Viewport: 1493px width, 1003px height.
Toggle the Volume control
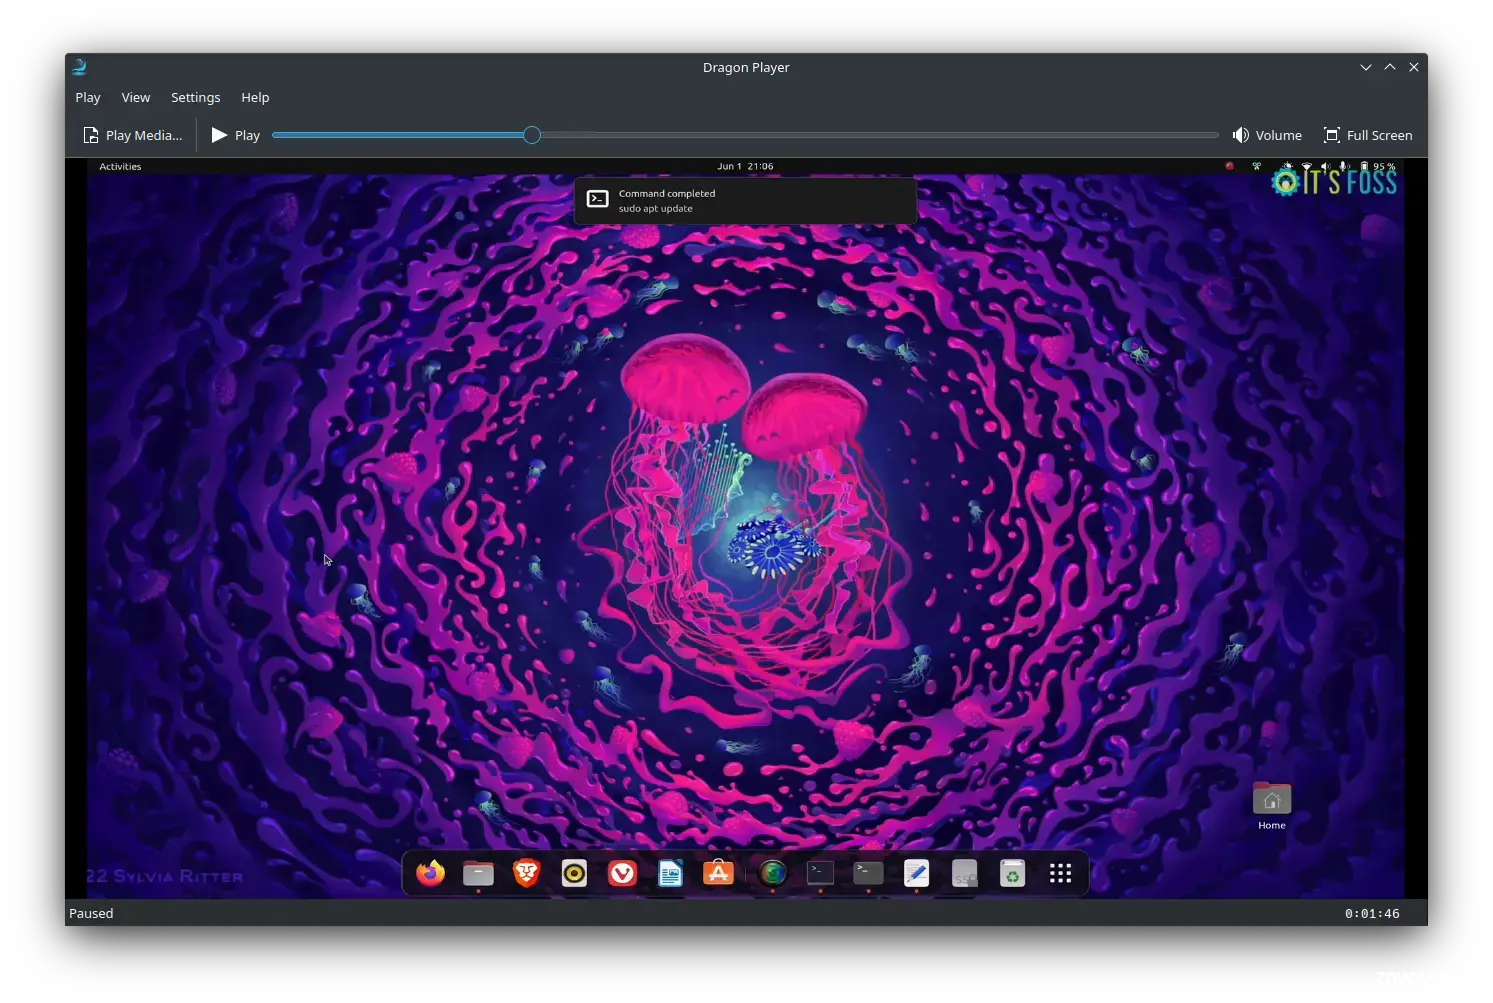click(1267, 135)
